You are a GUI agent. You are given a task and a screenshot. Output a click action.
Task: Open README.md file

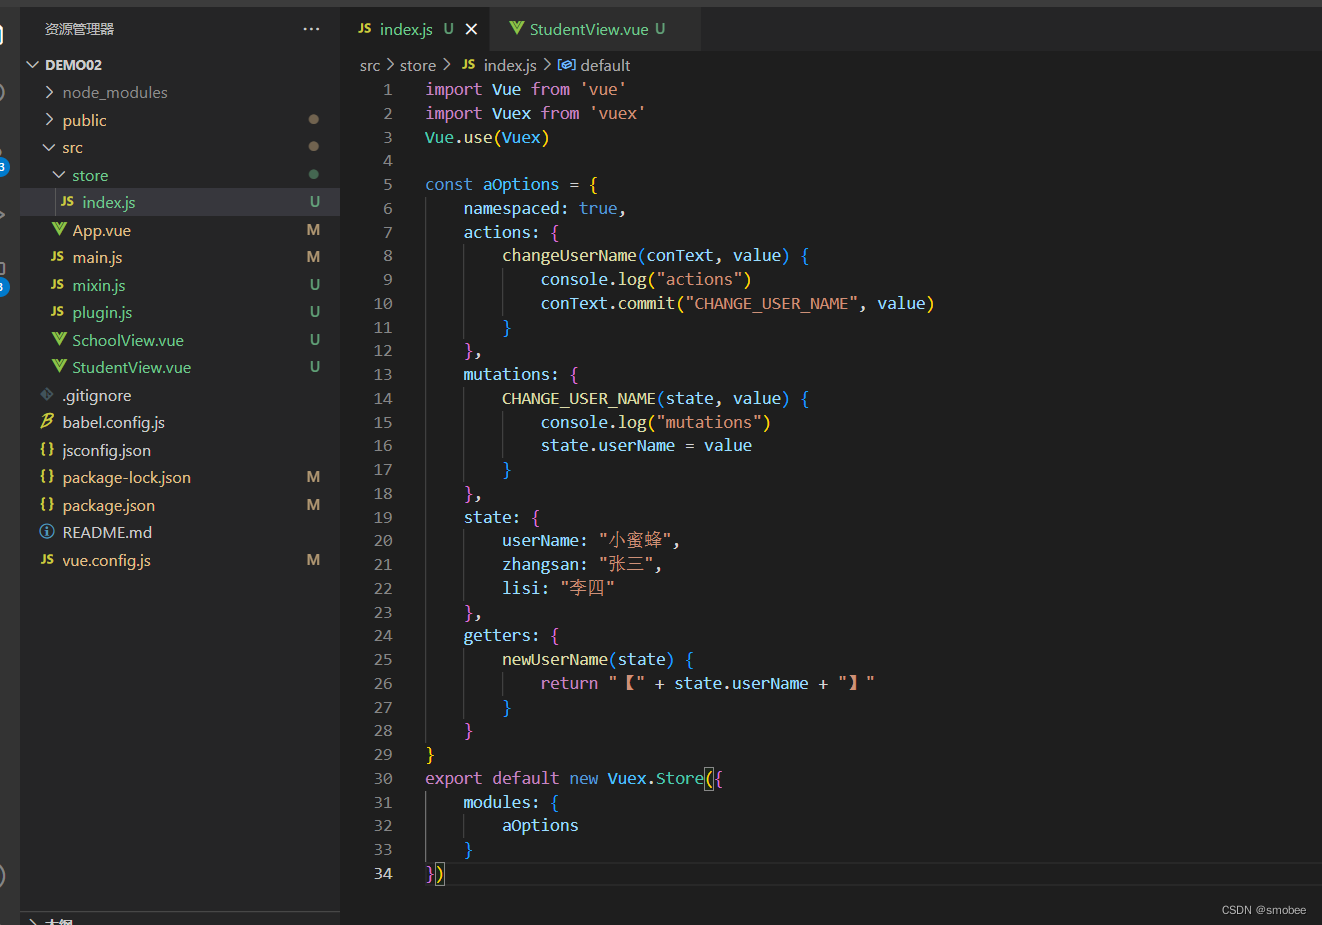point(180,532)
